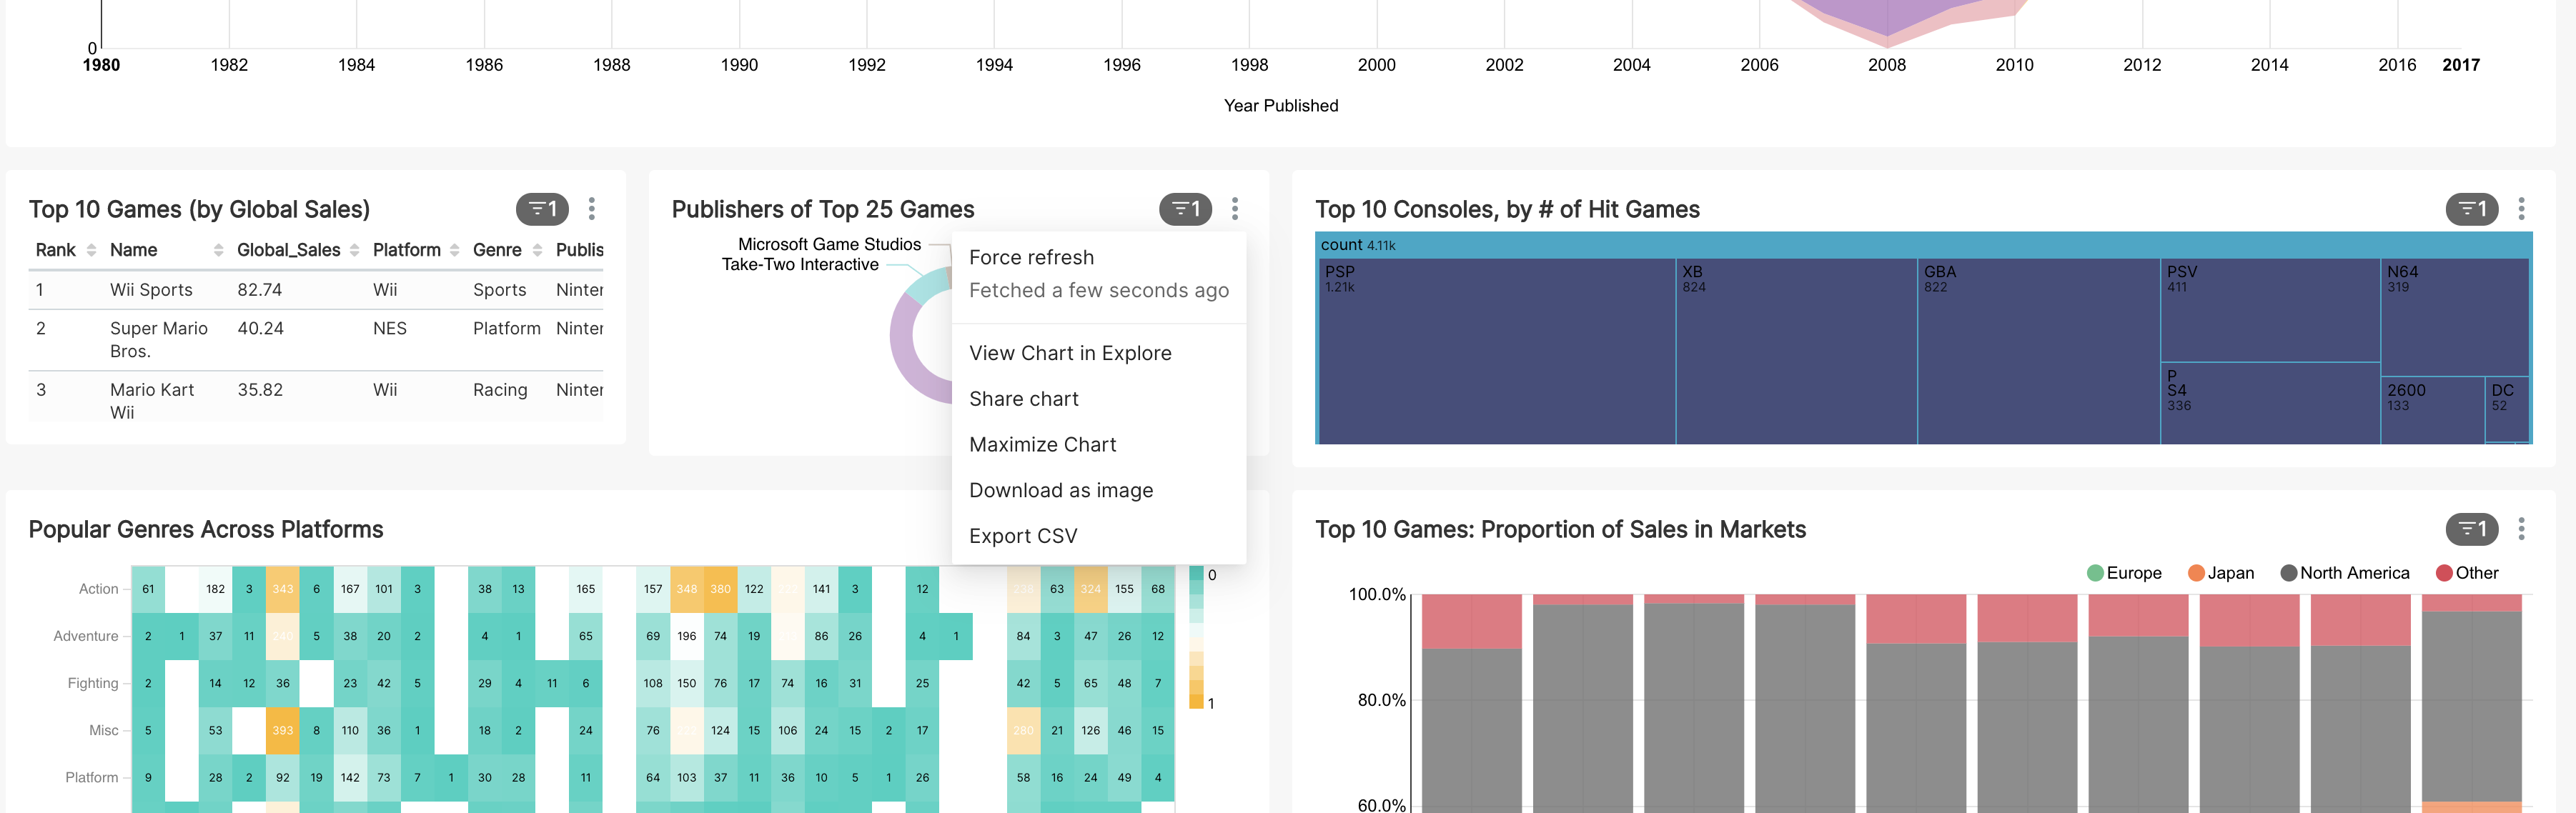2576x813 pixels.
Task: Click the filter badge on Publishers of Top 25 Games
Action: (1186, 209)
